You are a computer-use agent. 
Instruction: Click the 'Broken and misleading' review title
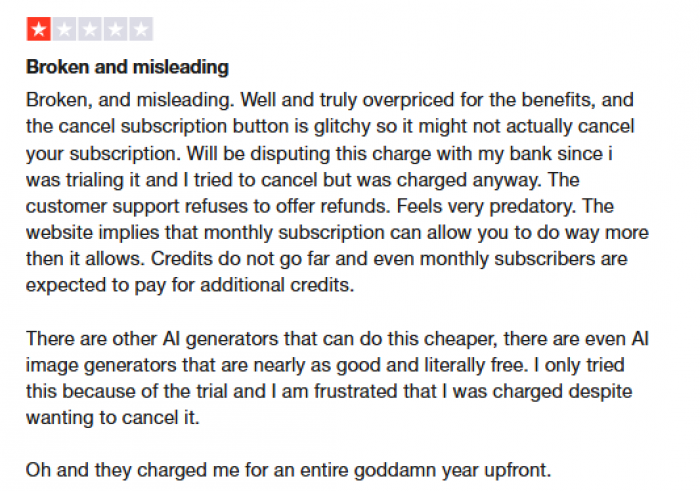[127, 67]
